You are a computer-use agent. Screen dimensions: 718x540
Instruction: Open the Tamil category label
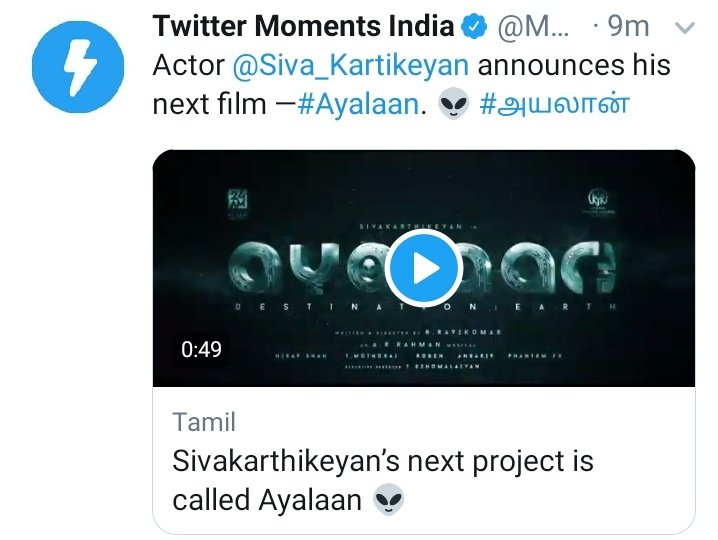[x=204, y=422]
